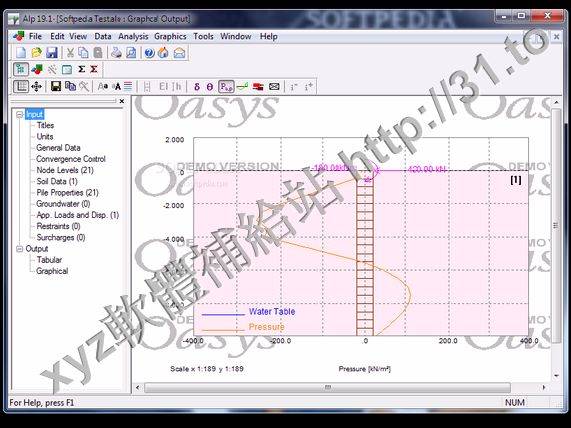Open Units in the tree
Viewport: 571px width, 428px height.
click(x=45, y=137)
